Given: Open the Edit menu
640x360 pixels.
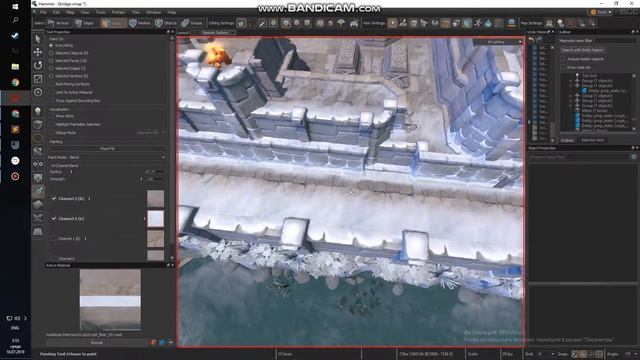Looking at the screenshot, I should tap(56, 12).
